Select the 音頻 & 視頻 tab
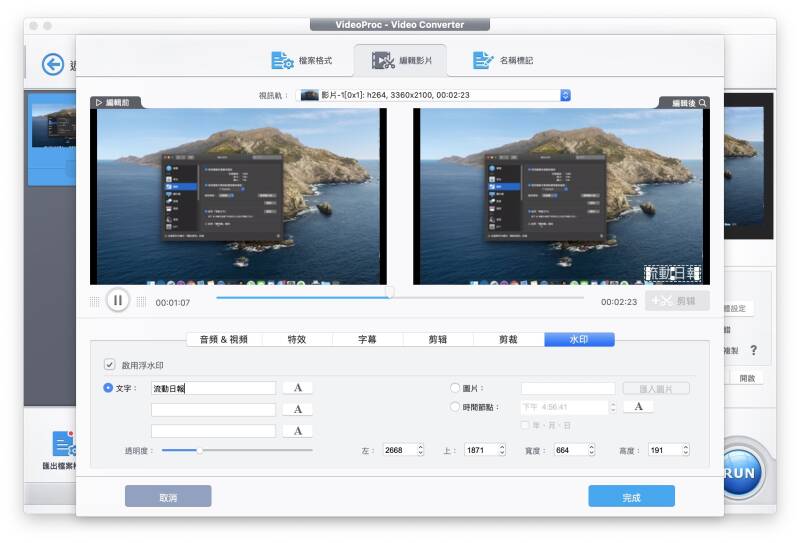The image size is (800, 543). click(x=223, y=339)
